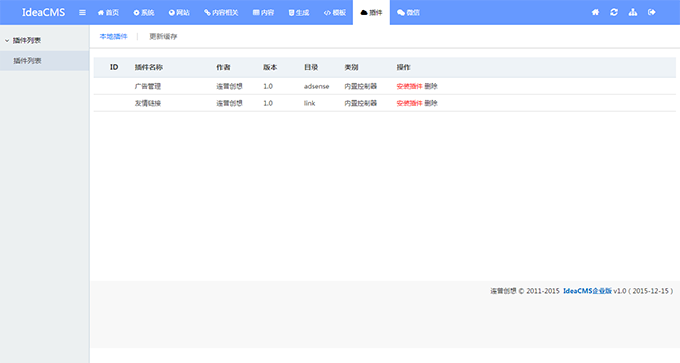Image resolution: width=680 pixels, height=363 pixels.
Task: Click the ID column header
Action: point(114,67)
